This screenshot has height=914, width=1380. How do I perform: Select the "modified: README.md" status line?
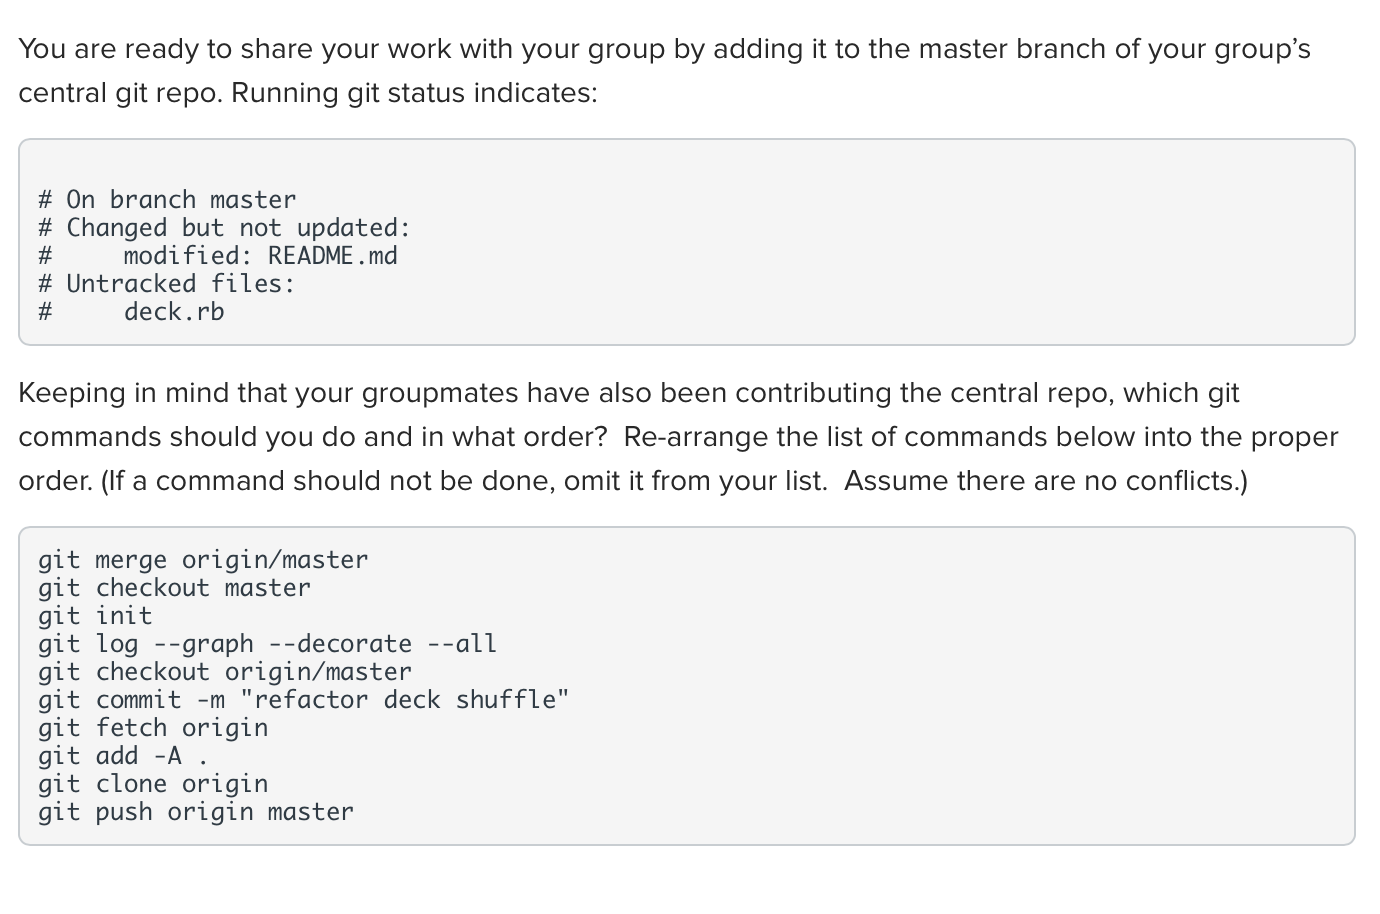tap(260, 256)
